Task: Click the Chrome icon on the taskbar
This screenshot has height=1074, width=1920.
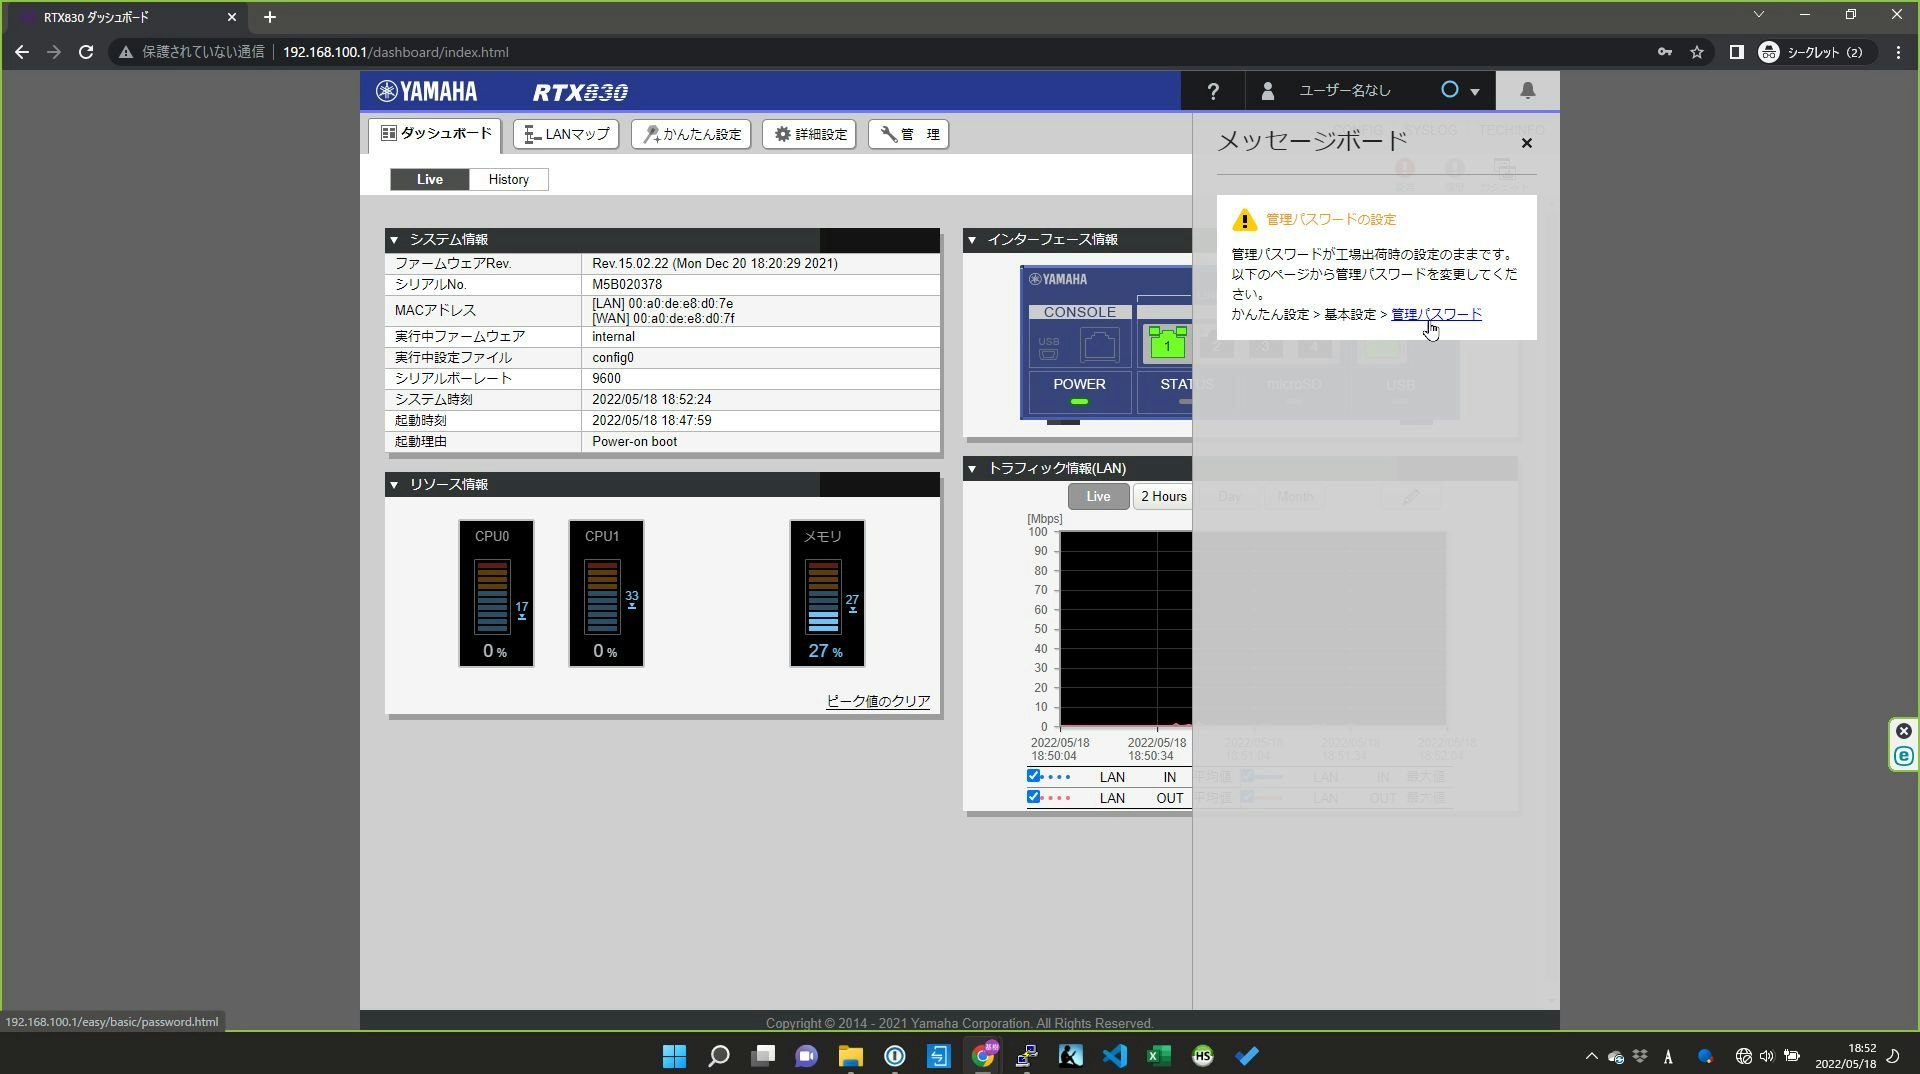Action: tap(983, 1056)
